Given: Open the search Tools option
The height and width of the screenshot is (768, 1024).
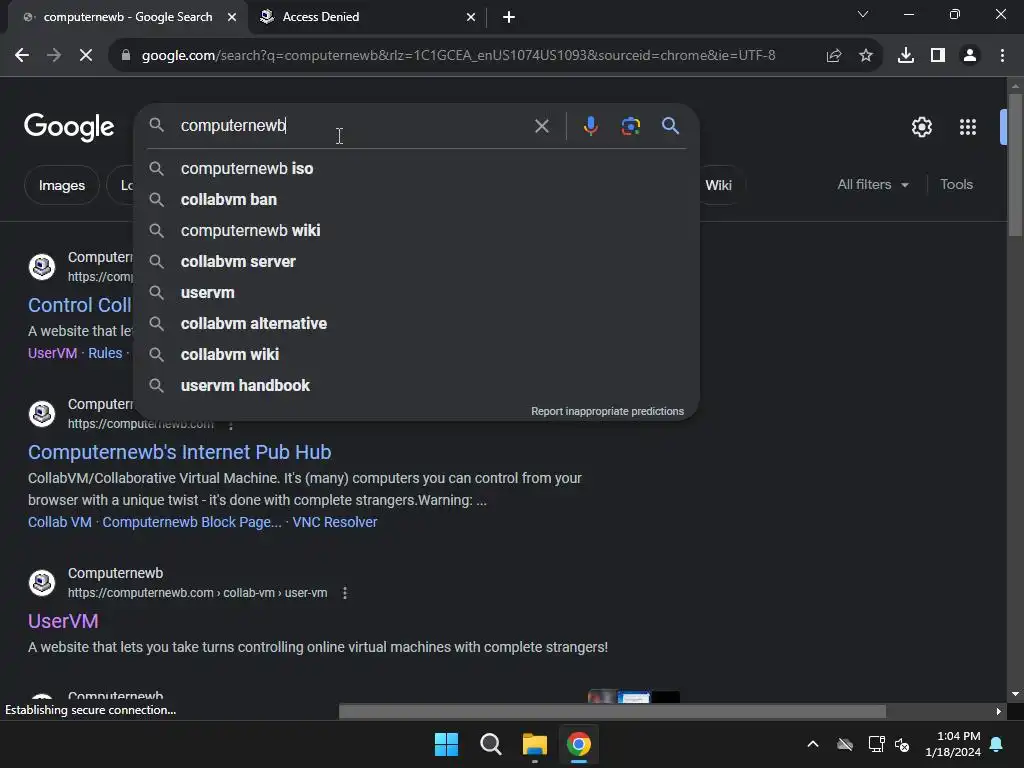Looking at the screenshot, I should pos(956,185).
